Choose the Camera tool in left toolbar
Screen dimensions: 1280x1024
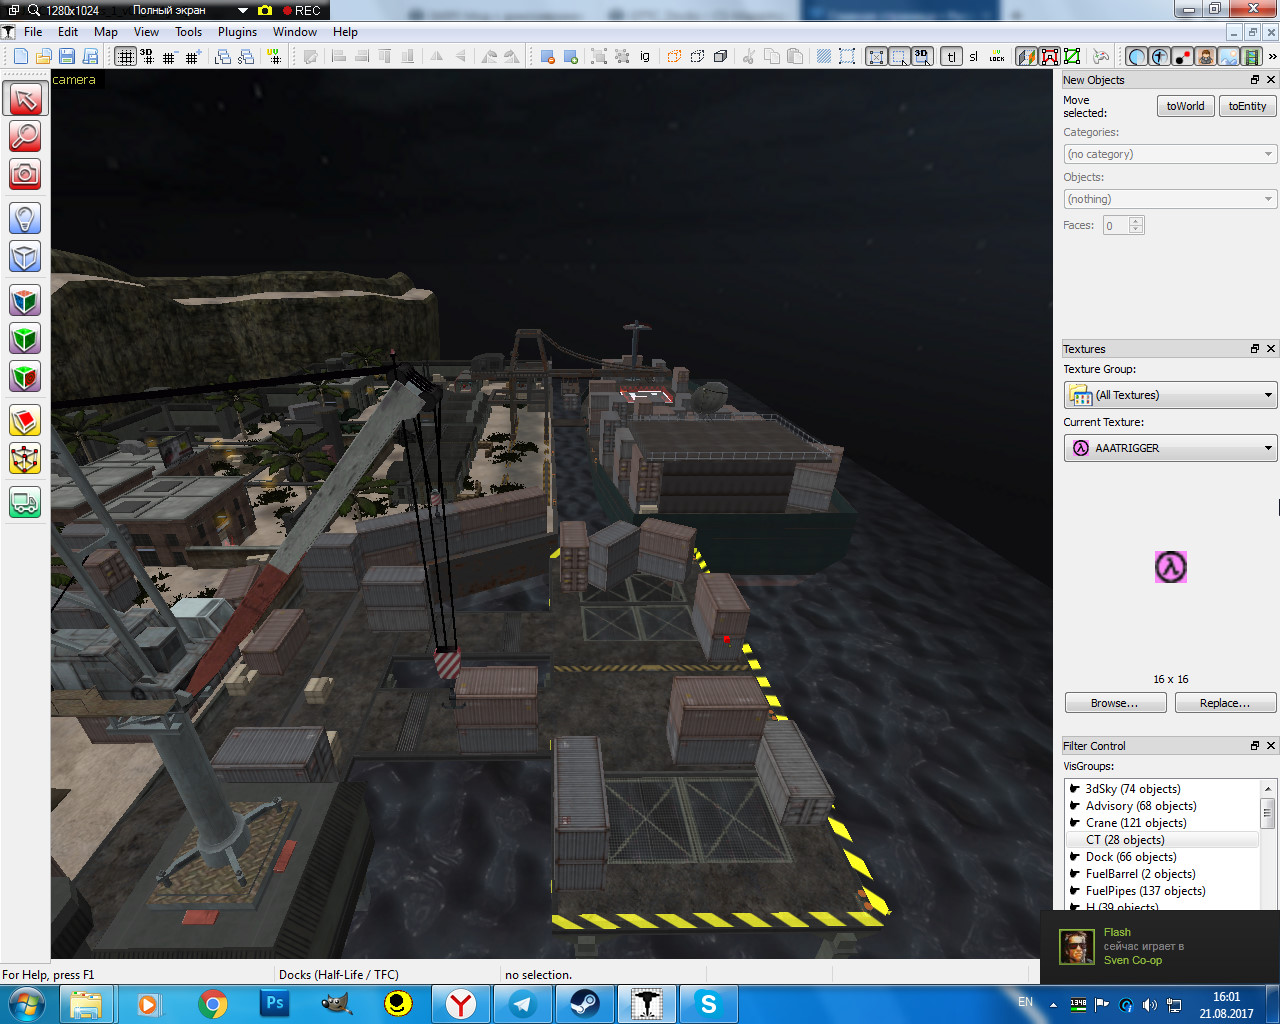tap(25, 174)
